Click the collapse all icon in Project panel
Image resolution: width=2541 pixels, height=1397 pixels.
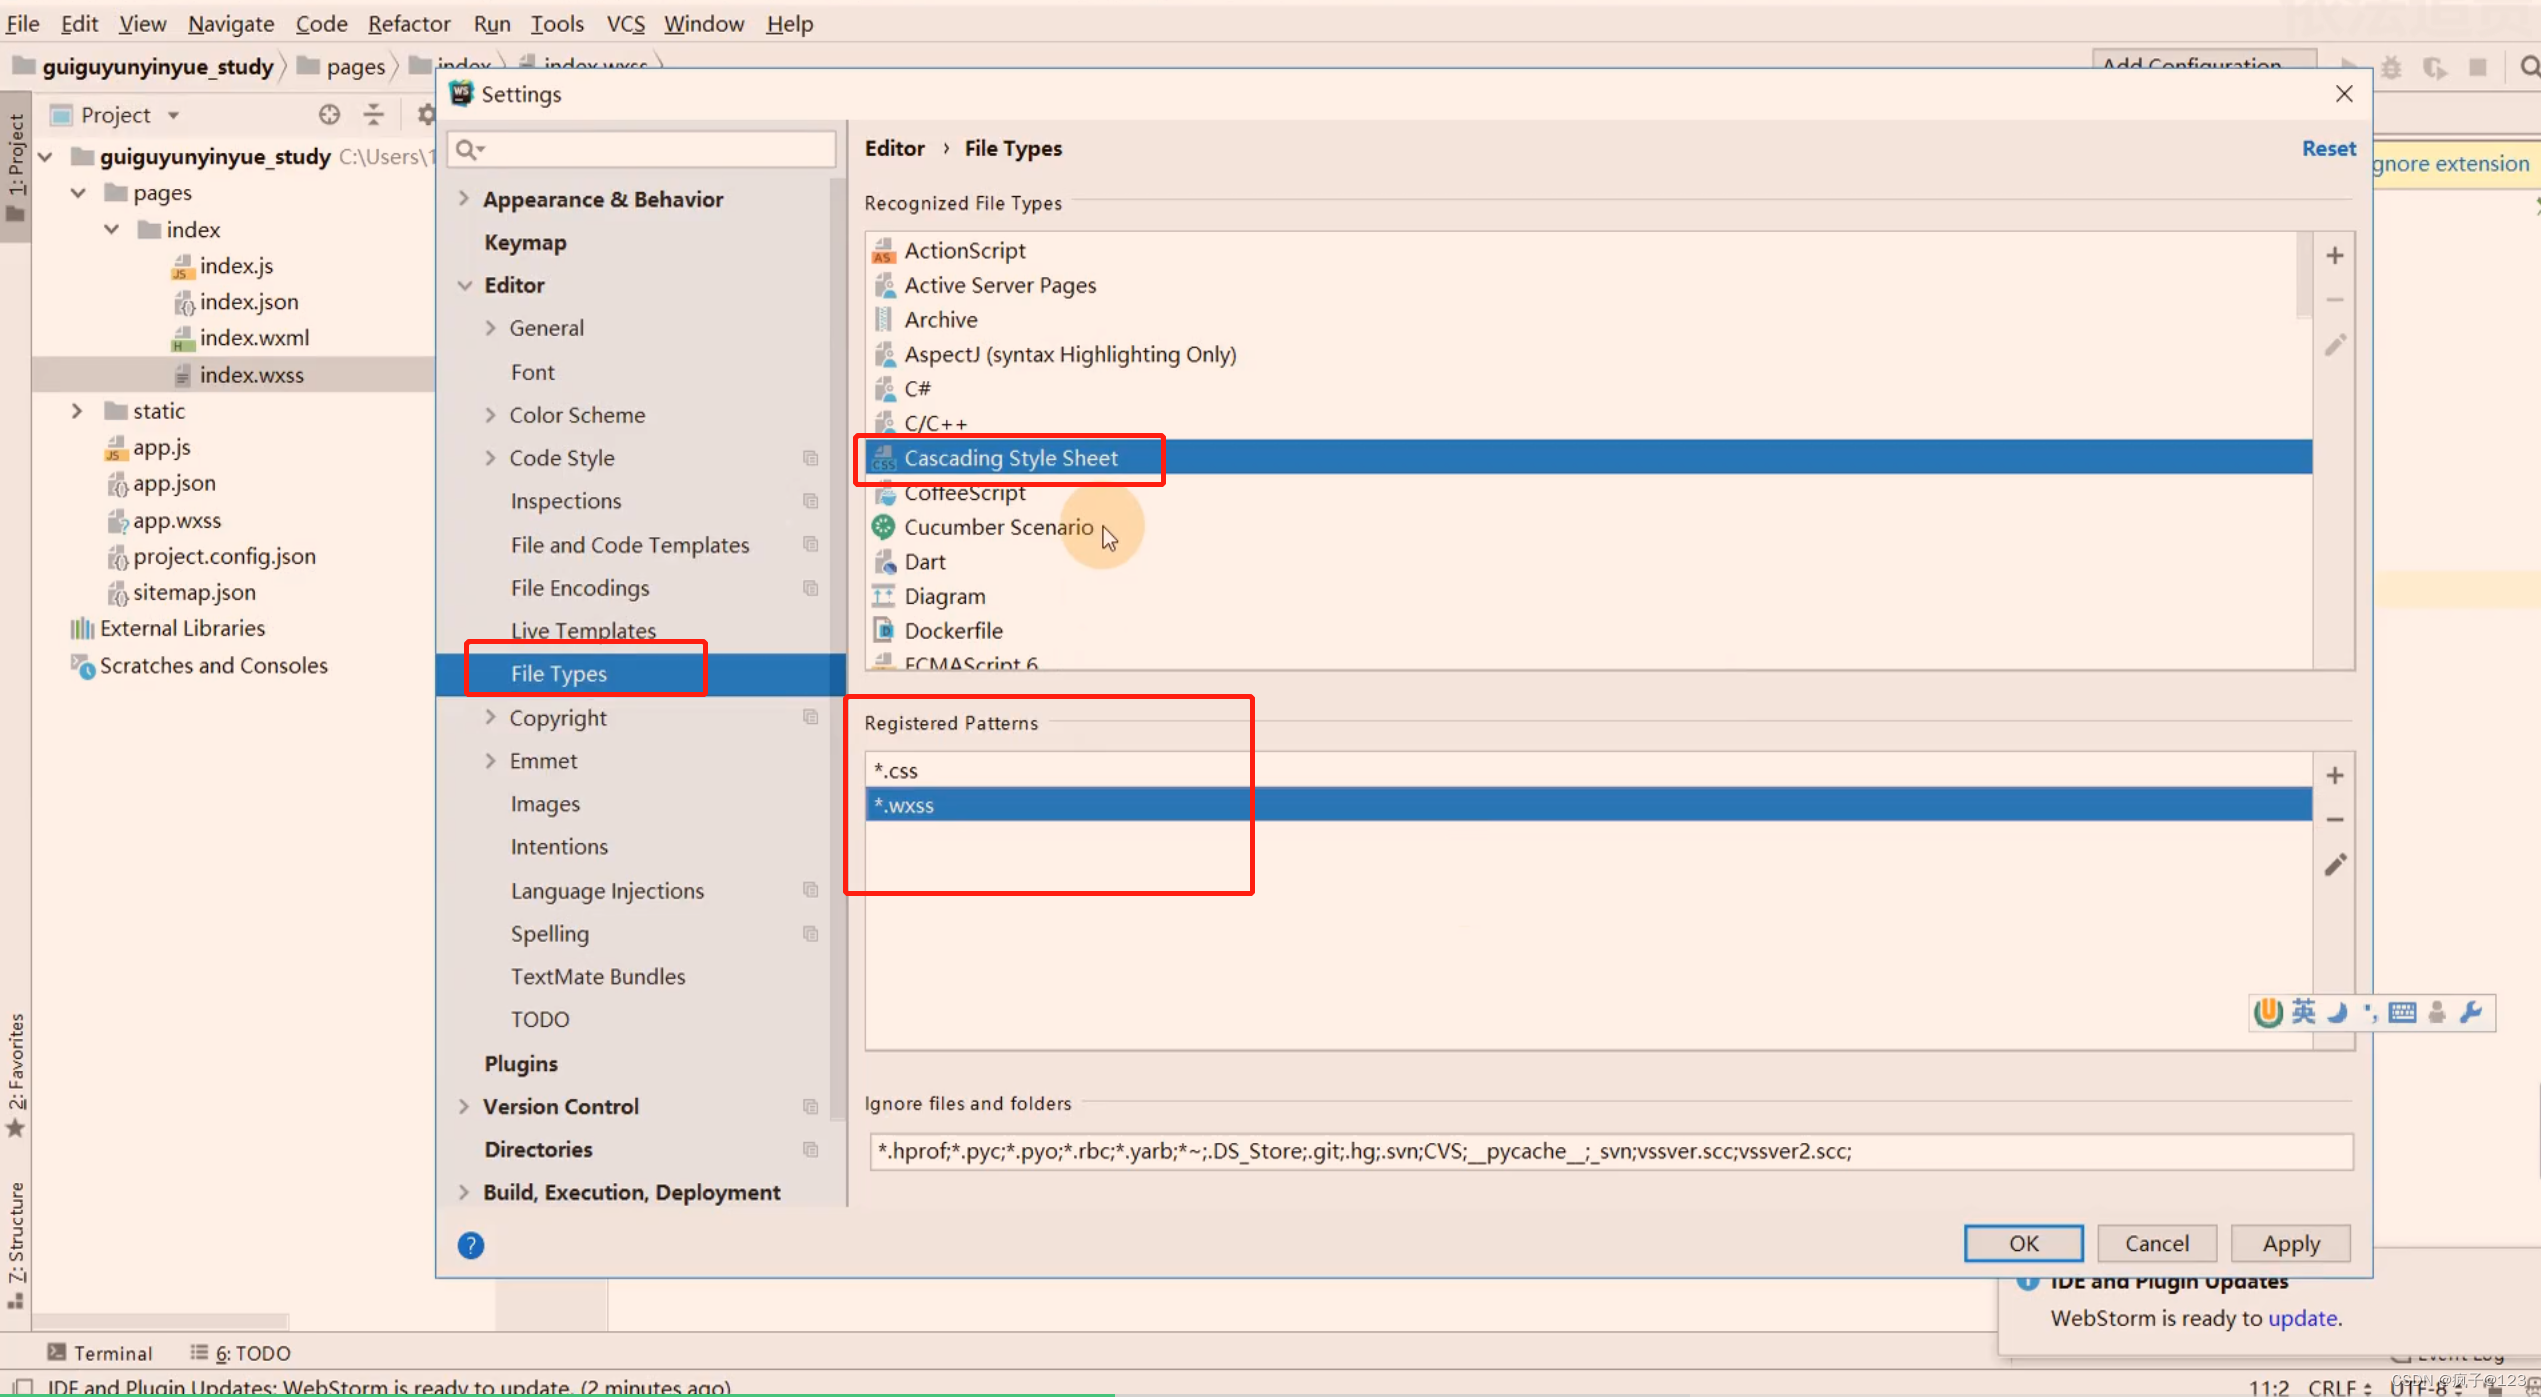(373, 115)
